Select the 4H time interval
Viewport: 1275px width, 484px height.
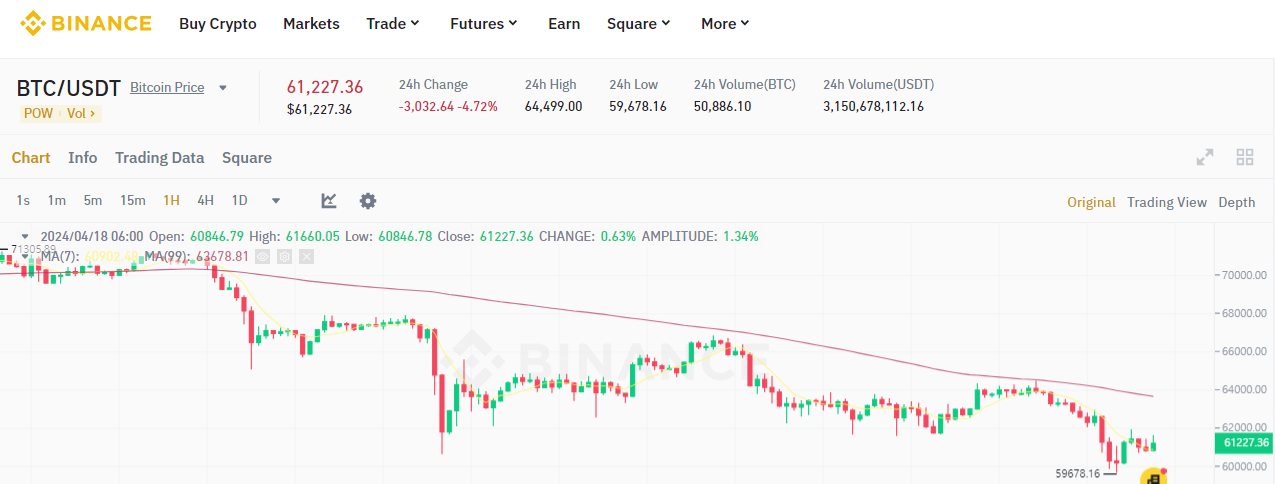205,200
